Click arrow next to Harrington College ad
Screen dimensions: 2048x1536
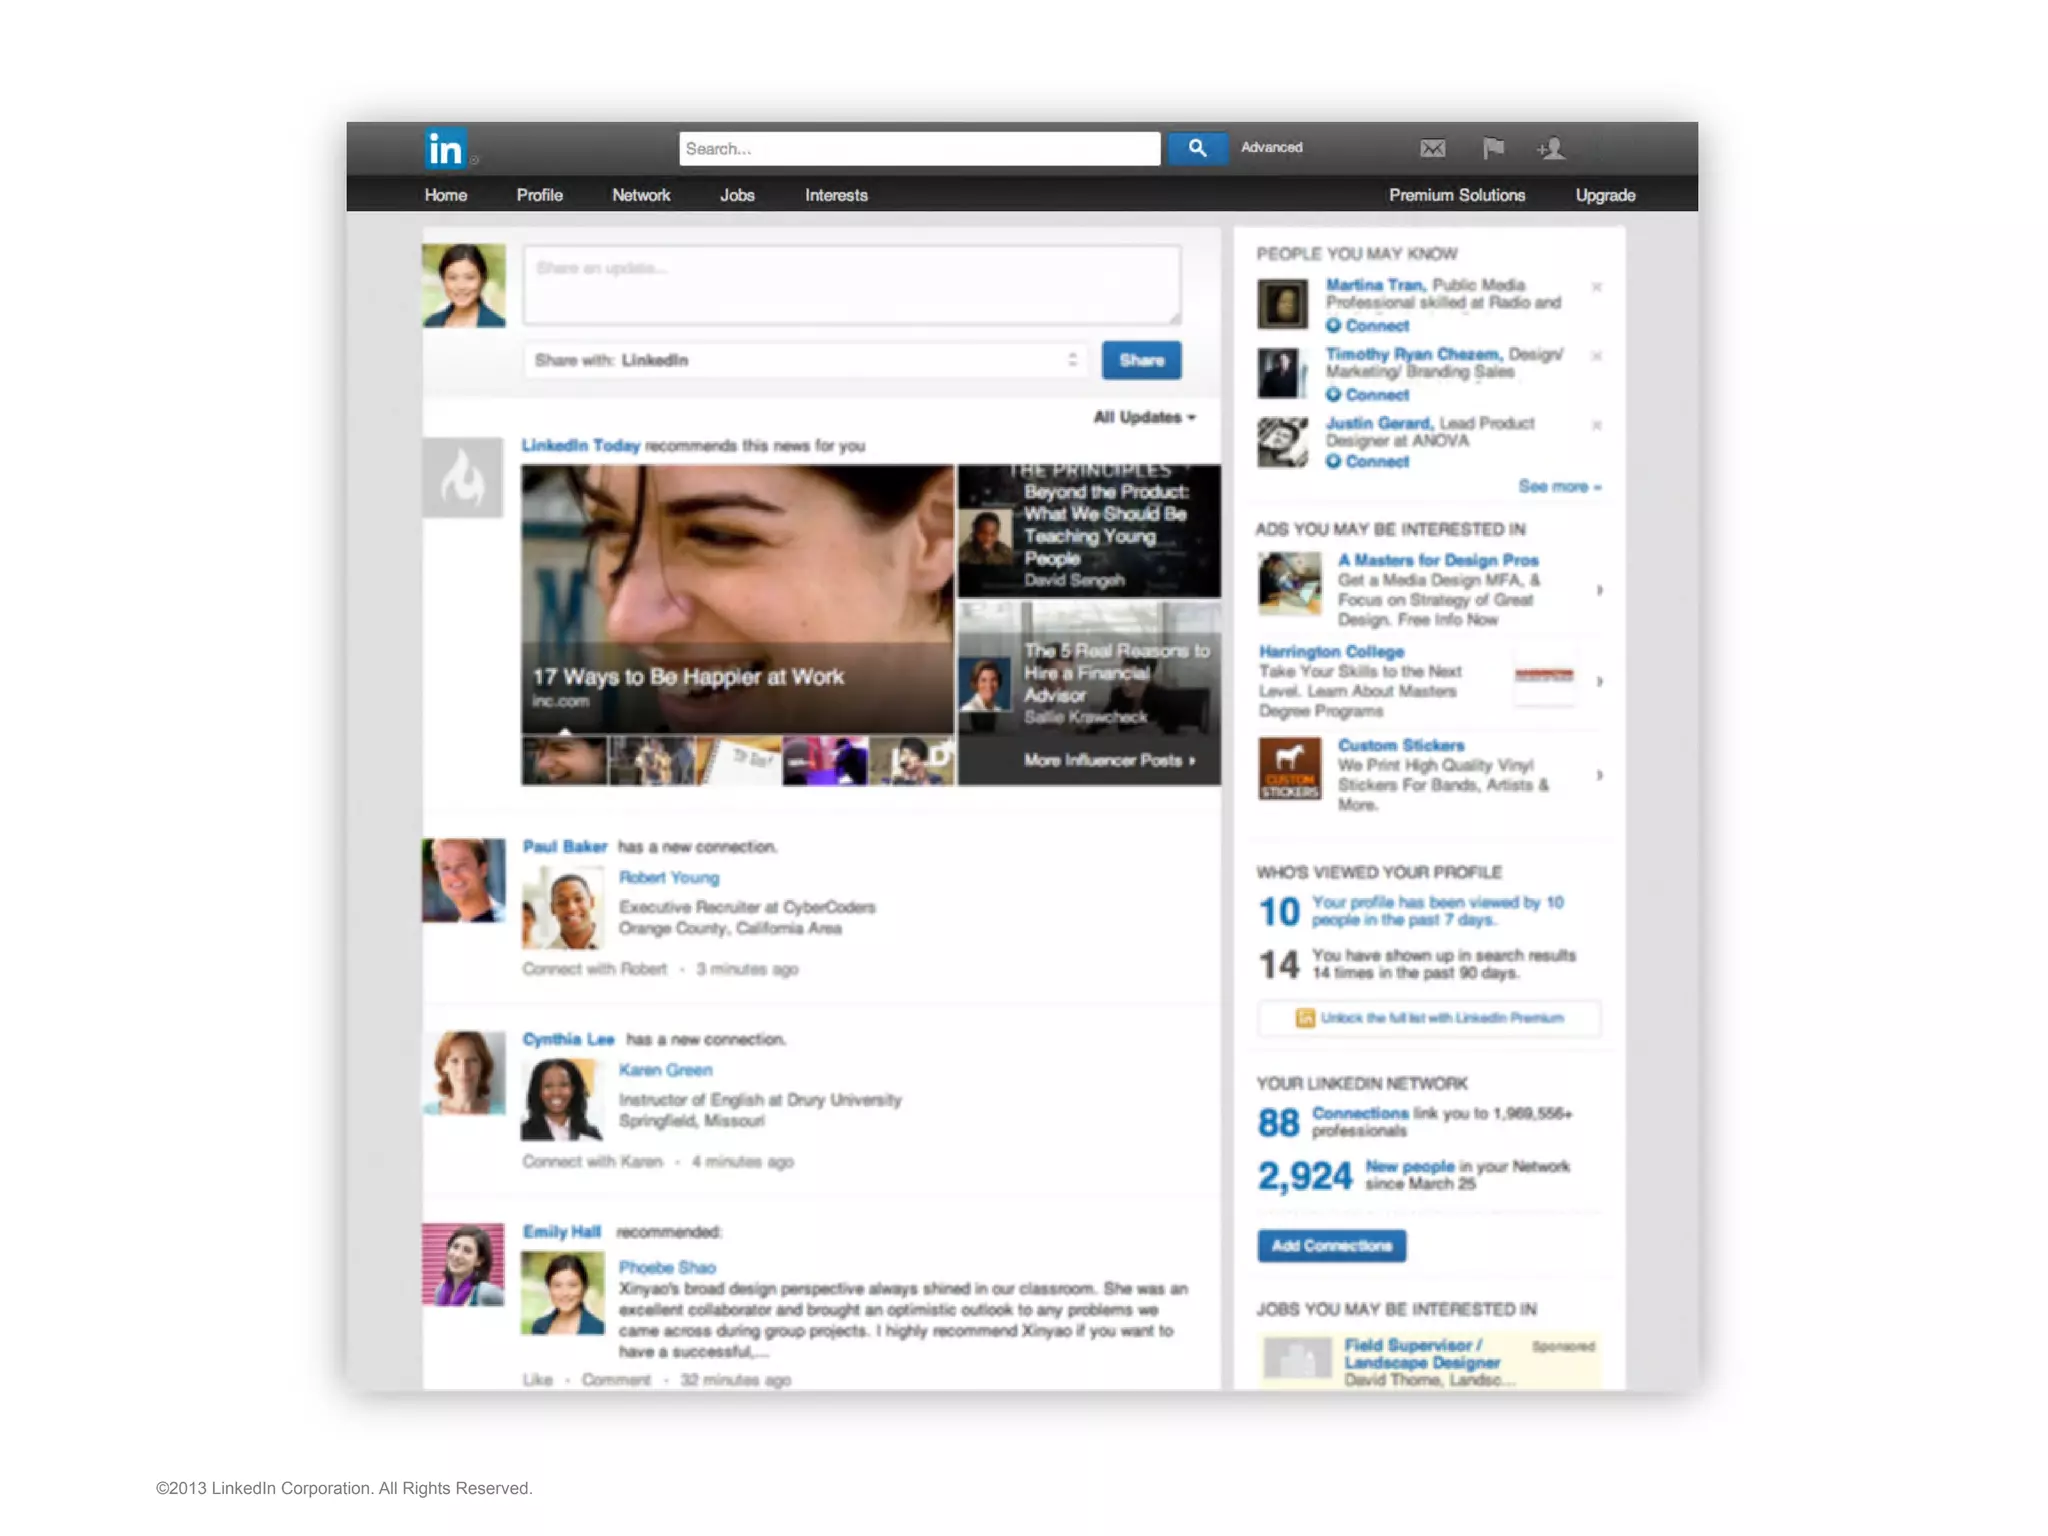(1600, 681)
